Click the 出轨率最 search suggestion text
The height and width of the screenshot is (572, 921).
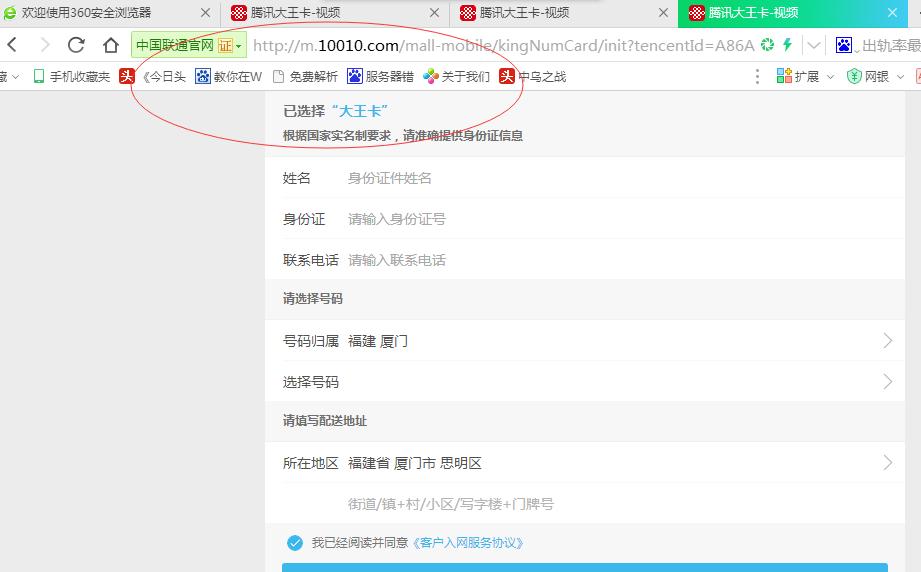coord(890,45)
